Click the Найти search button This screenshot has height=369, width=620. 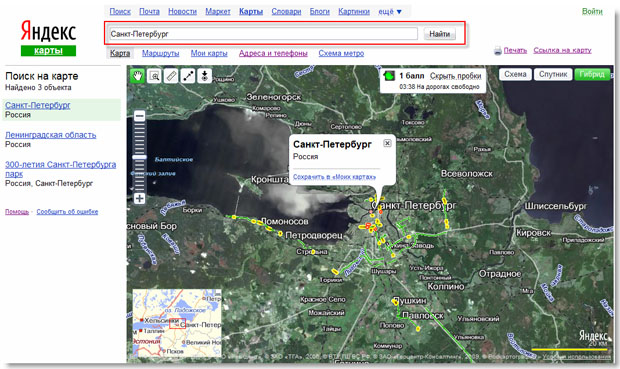440,34
